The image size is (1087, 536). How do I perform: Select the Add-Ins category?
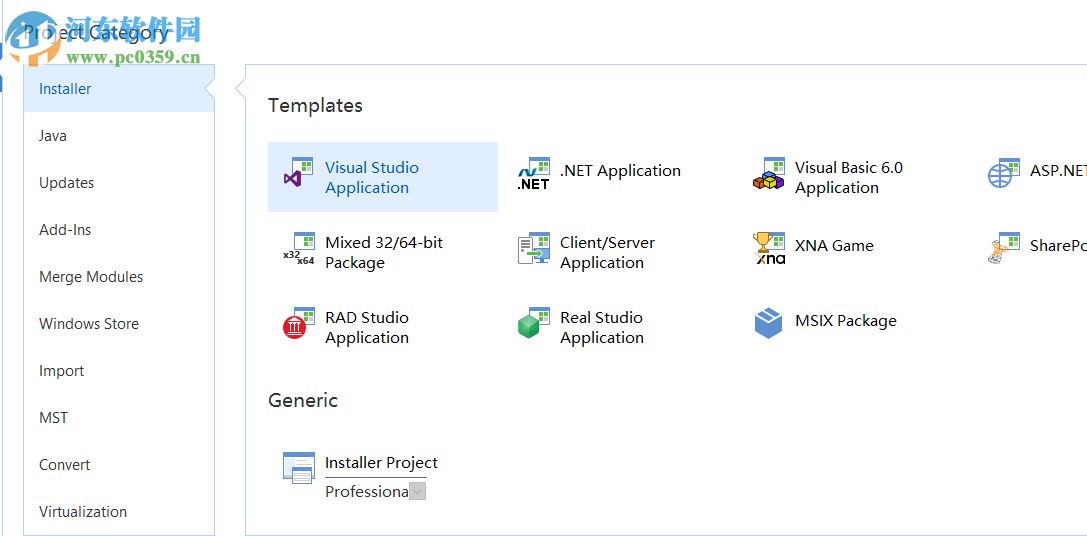point(119,230)
